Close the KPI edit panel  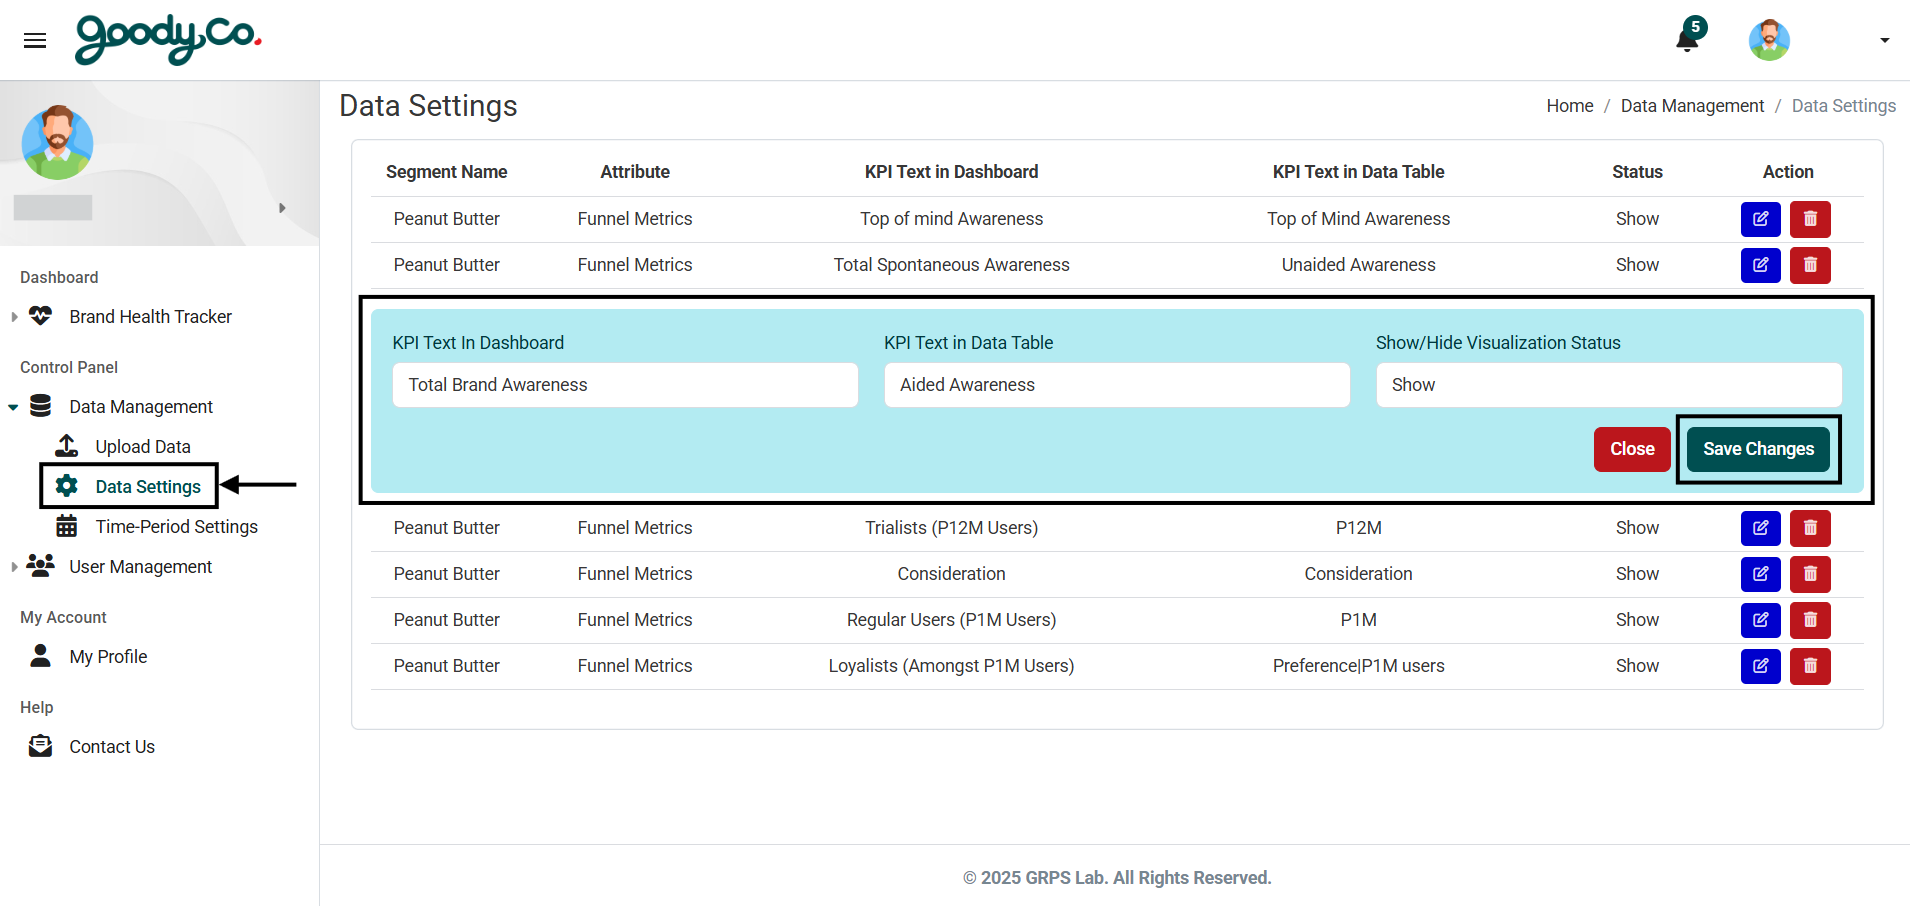[x=1631, y=449]
